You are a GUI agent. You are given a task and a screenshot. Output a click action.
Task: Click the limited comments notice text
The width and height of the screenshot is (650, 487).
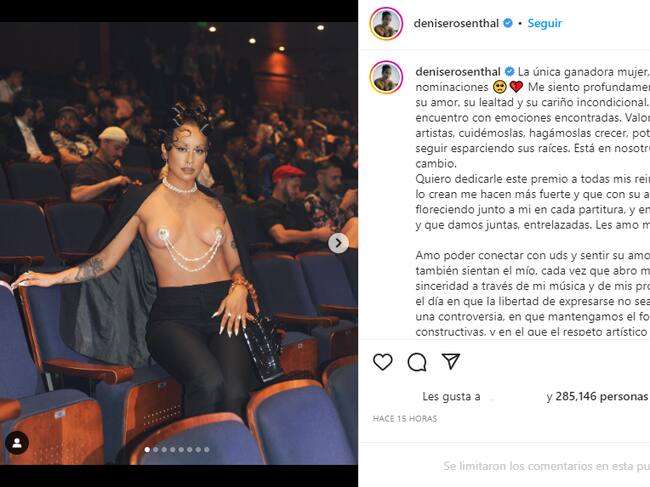point(546,466)
